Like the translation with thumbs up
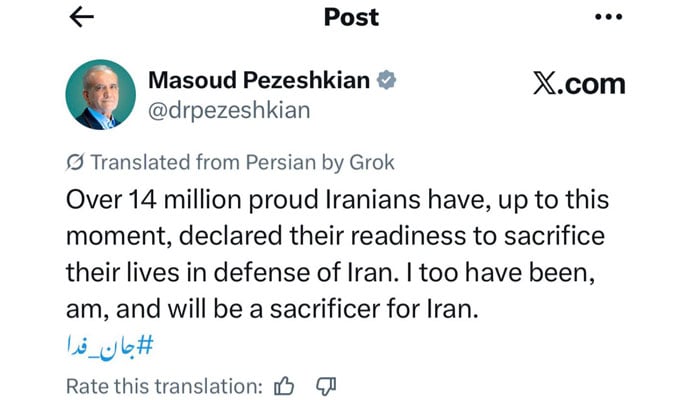The image size is (700, 400). click(x=285, y=385)
